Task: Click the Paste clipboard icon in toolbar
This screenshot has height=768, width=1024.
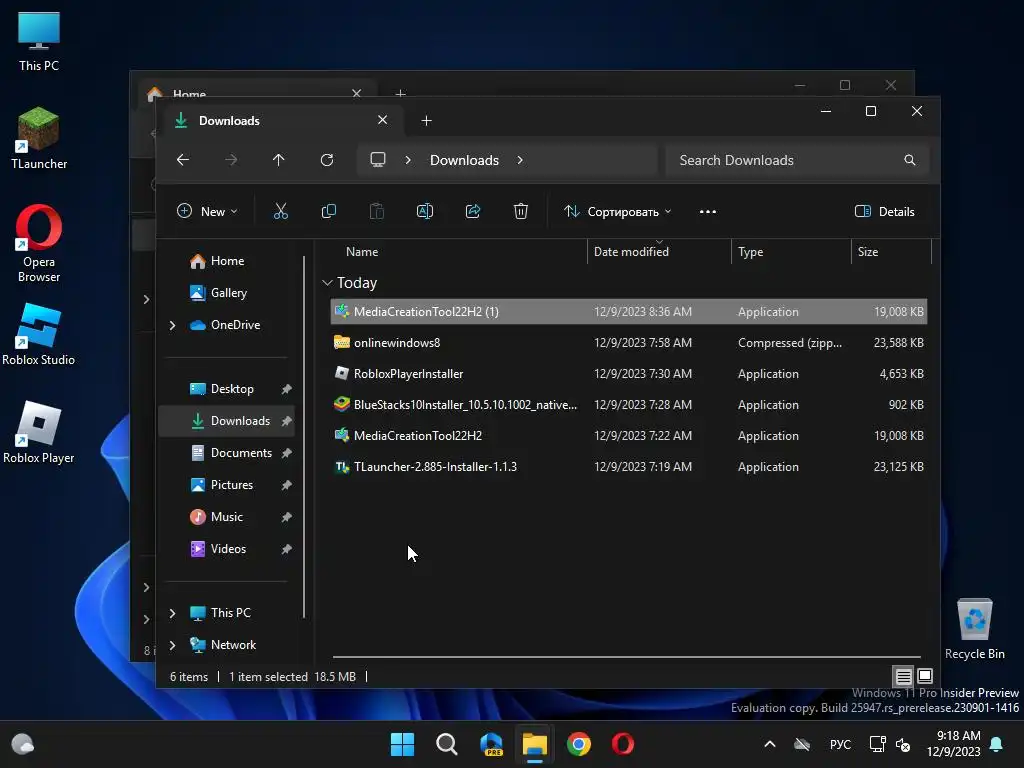Action: coord(377,211)
